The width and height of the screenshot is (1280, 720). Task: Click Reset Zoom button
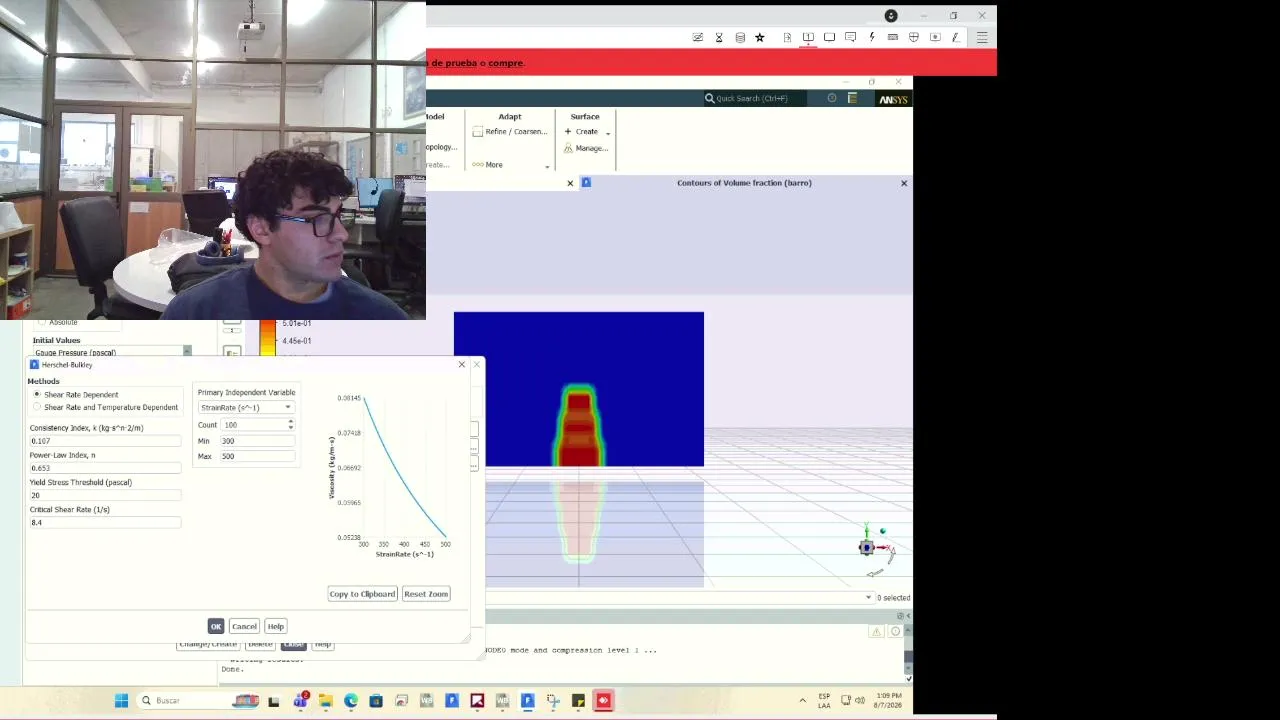(426, 594)
